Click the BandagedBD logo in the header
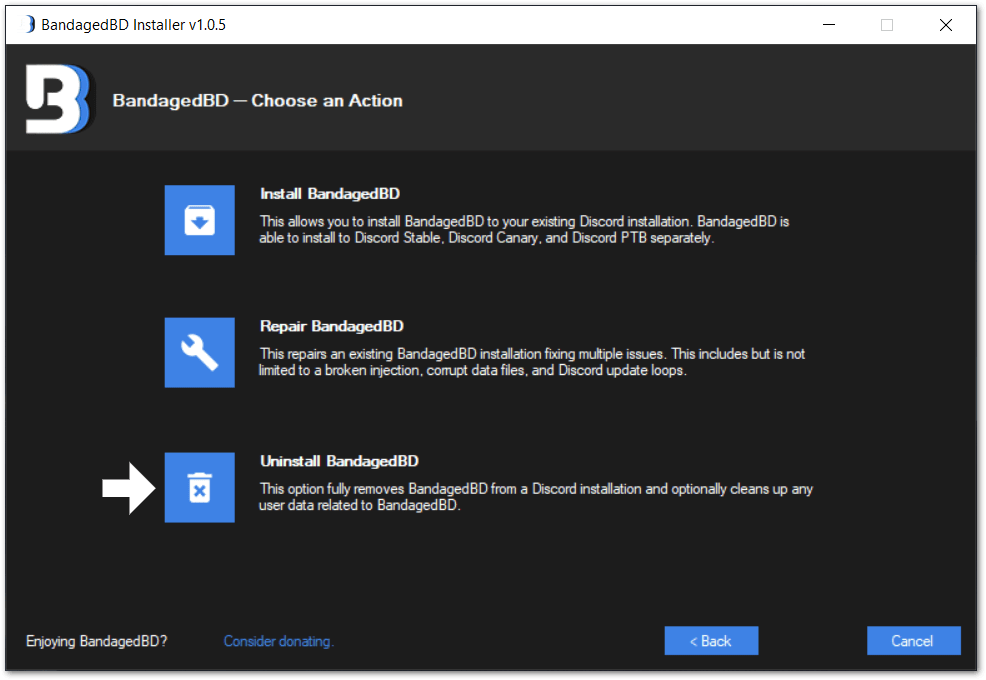The height and width of the screenshot is (680, 986). pyautogui.click(x=57, y=98)
